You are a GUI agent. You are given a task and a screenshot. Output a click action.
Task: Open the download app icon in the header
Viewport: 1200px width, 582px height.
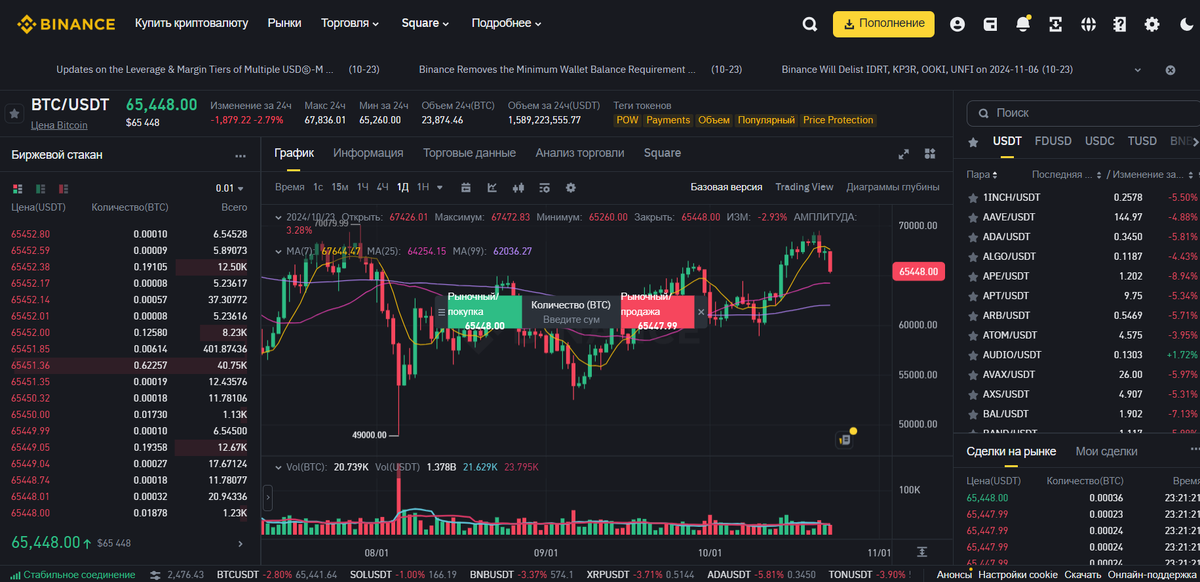[x=1055, y=24]
